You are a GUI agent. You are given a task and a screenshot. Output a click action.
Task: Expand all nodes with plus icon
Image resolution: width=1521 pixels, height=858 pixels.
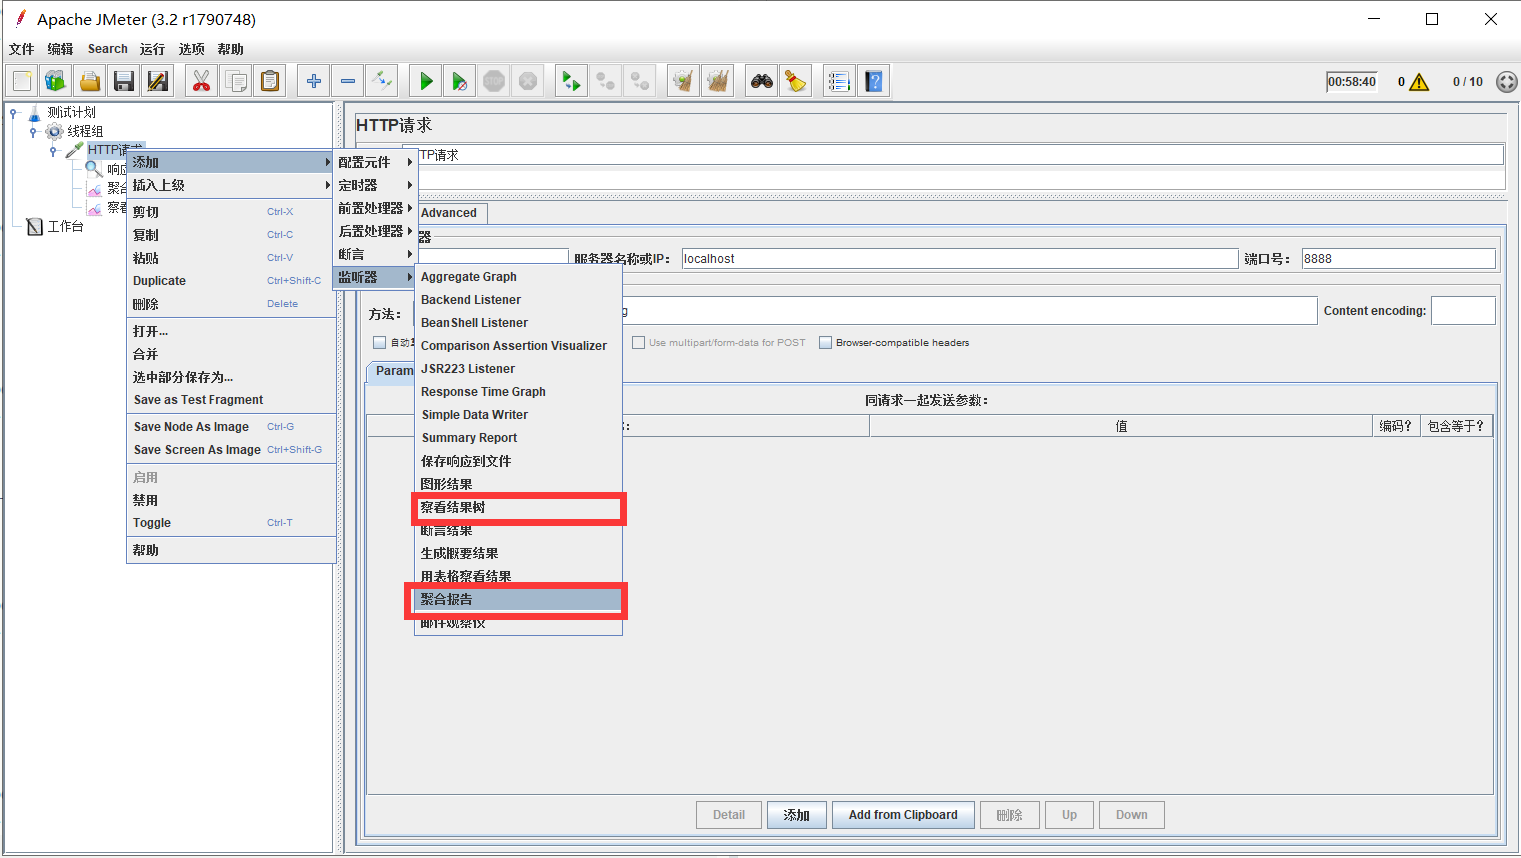coord(314,81)
